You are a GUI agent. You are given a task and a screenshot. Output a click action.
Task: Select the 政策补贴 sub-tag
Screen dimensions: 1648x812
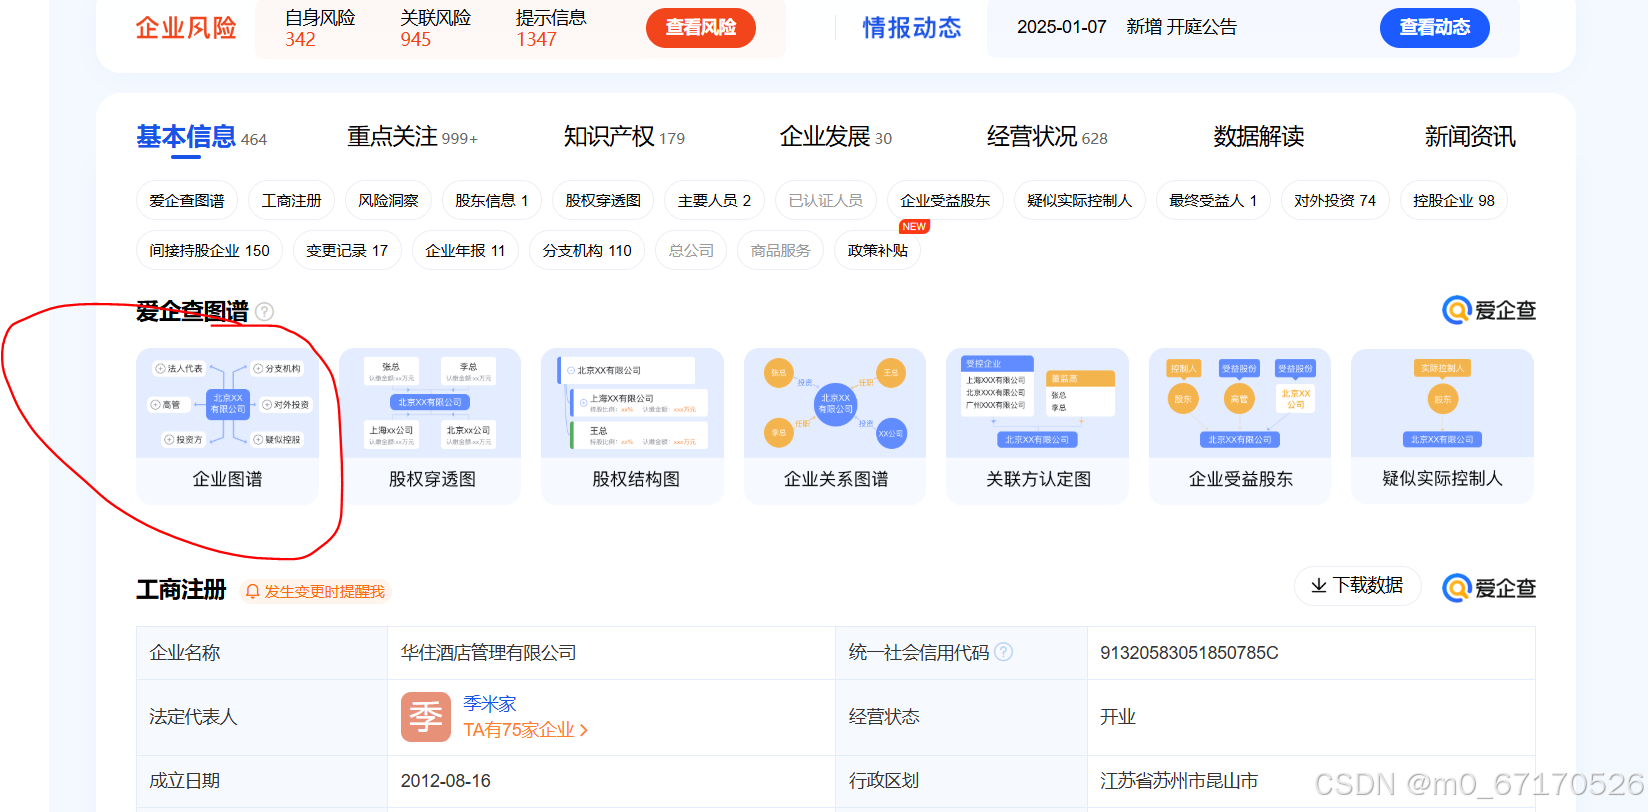click(877, 251)
